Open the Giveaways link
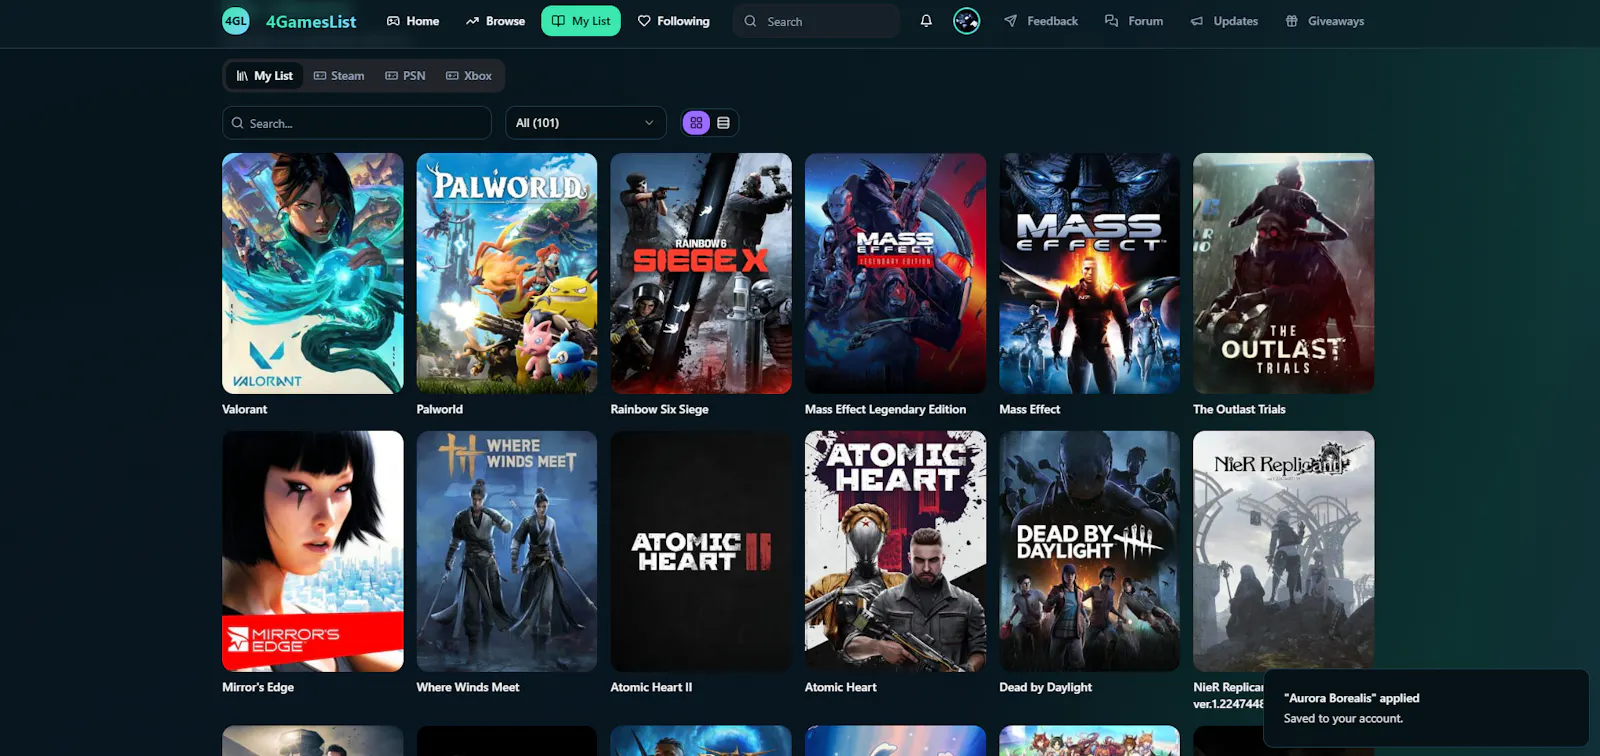 pyautogui.click(x=1325, y=21)
